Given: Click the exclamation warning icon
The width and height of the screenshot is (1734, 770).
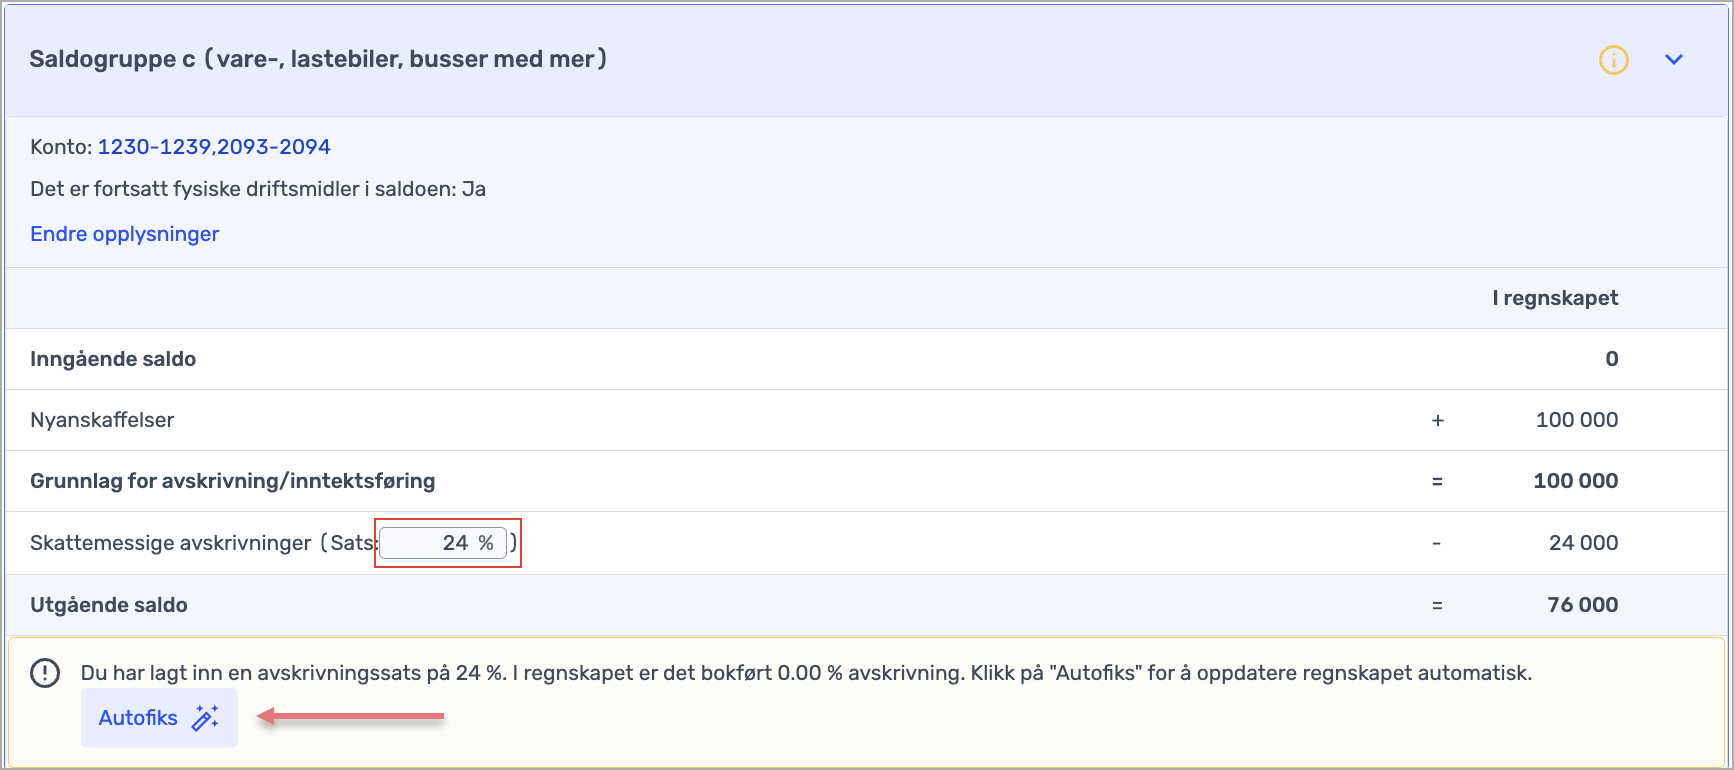Looking at the screenshot, I should (45, 673).
